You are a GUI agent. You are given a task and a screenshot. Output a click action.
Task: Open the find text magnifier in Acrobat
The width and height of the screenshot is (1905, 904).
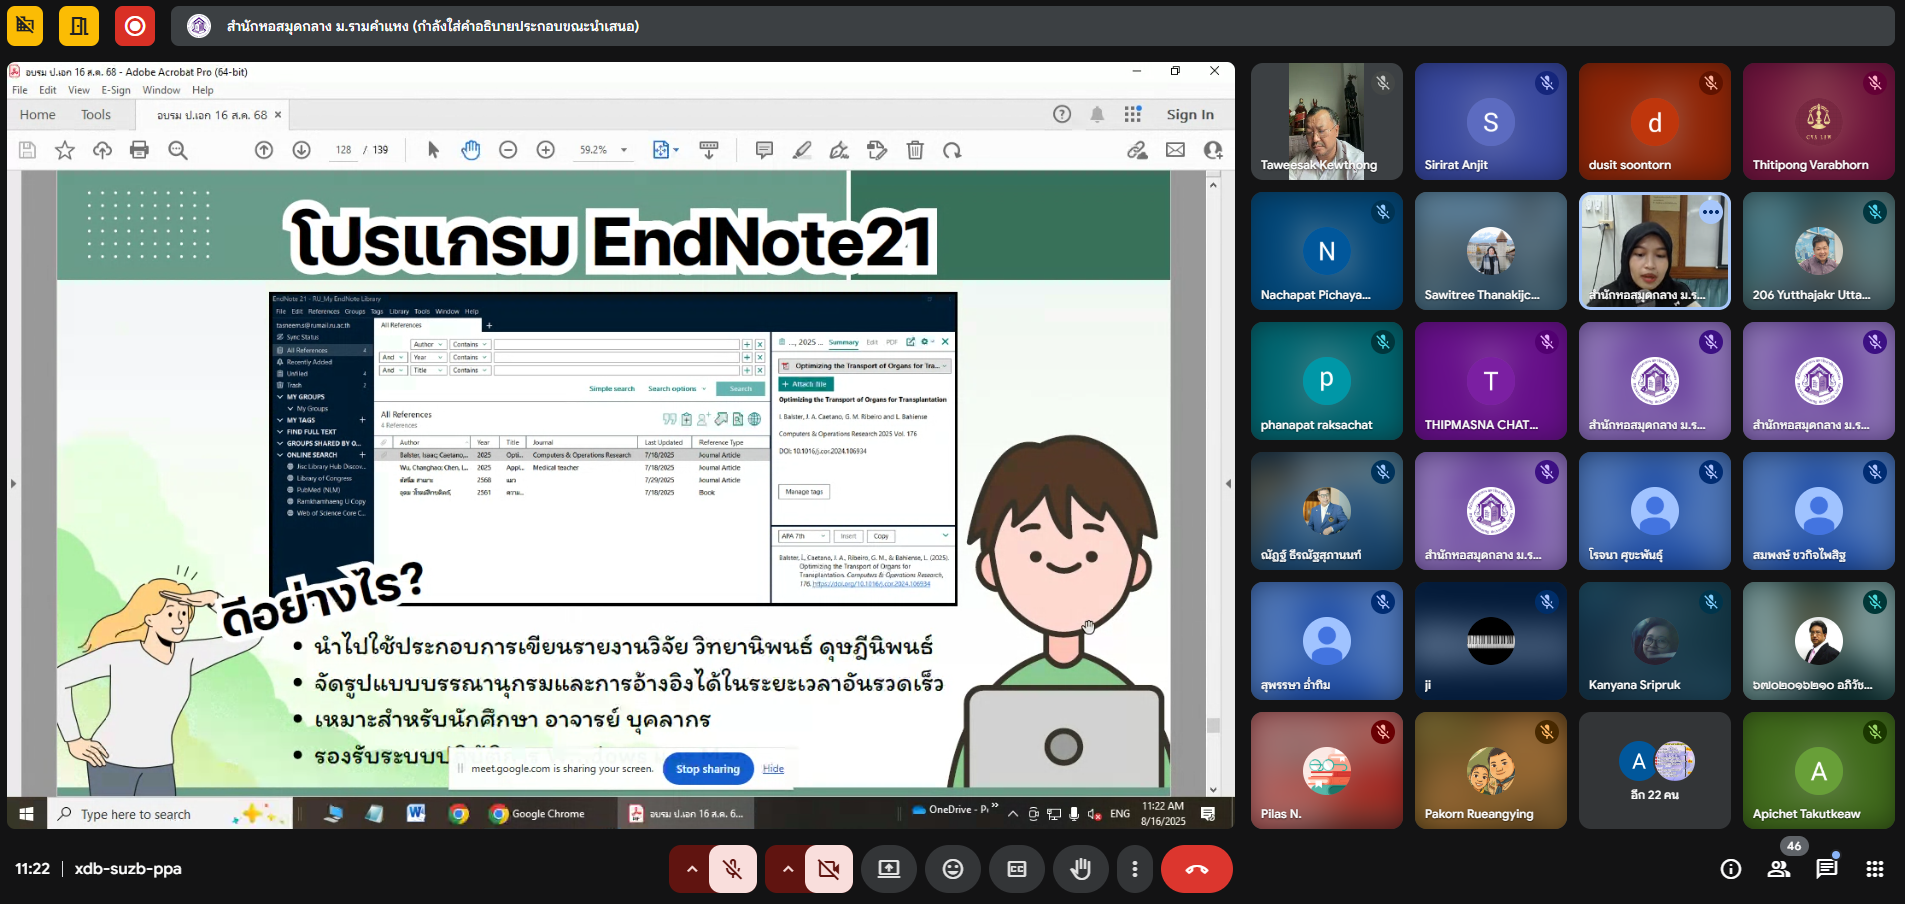pyautogui.click(x=178, y=150)
